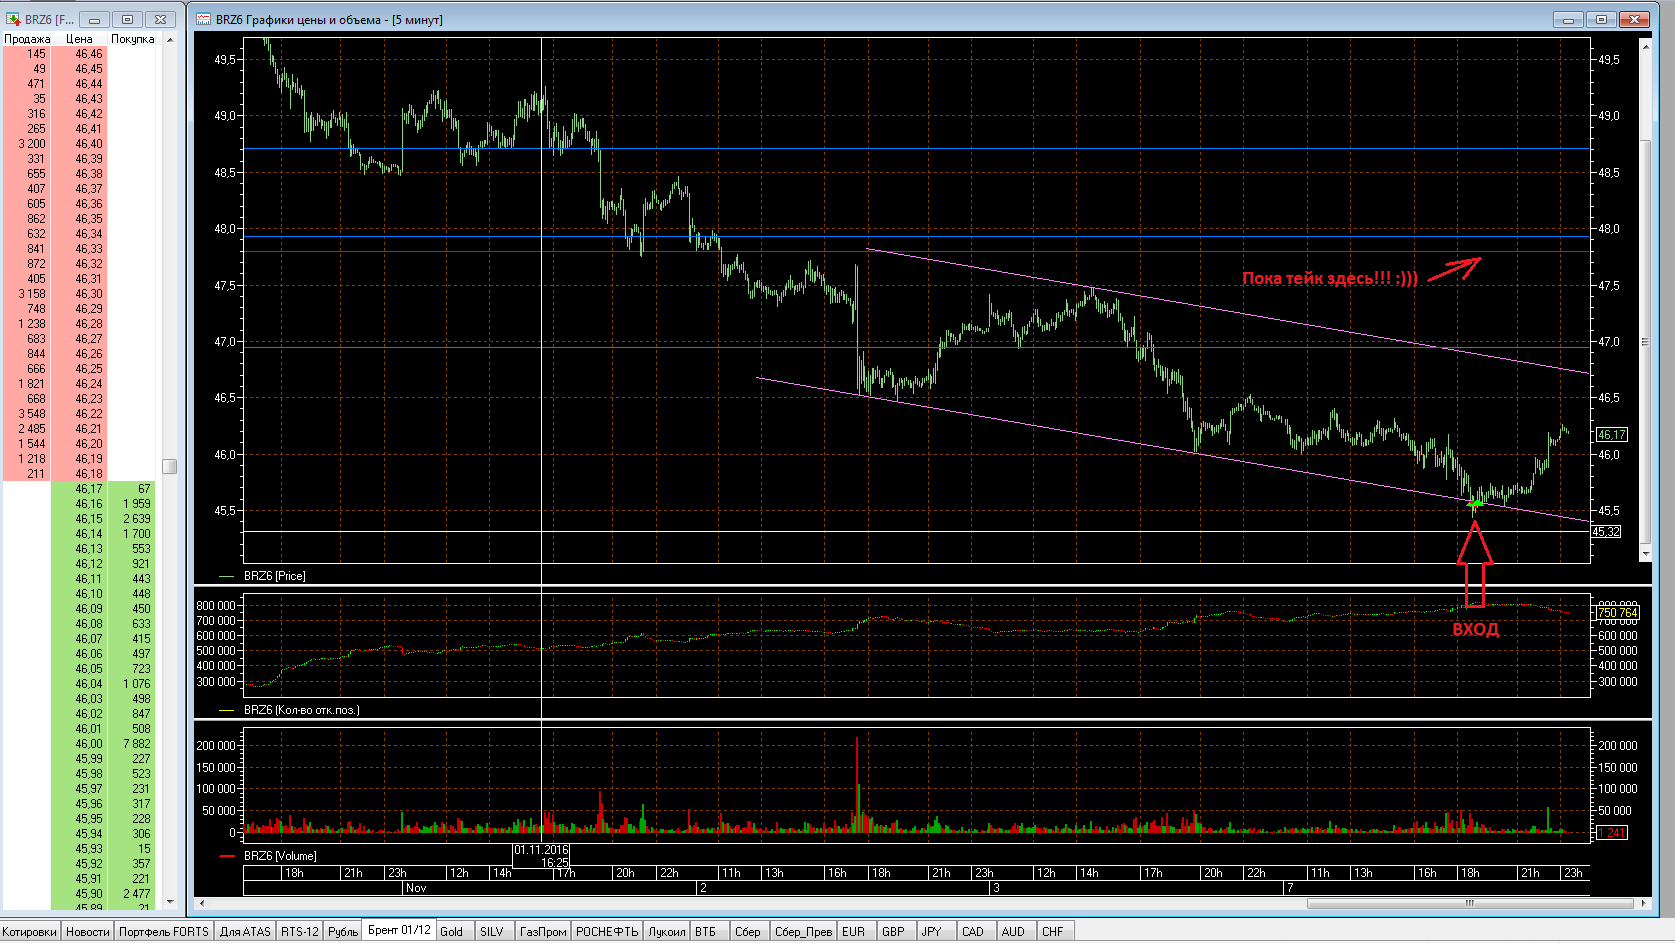Open the Портфель FORTS tab
This screenshot has height=943, width=1675.
[164, 932]
